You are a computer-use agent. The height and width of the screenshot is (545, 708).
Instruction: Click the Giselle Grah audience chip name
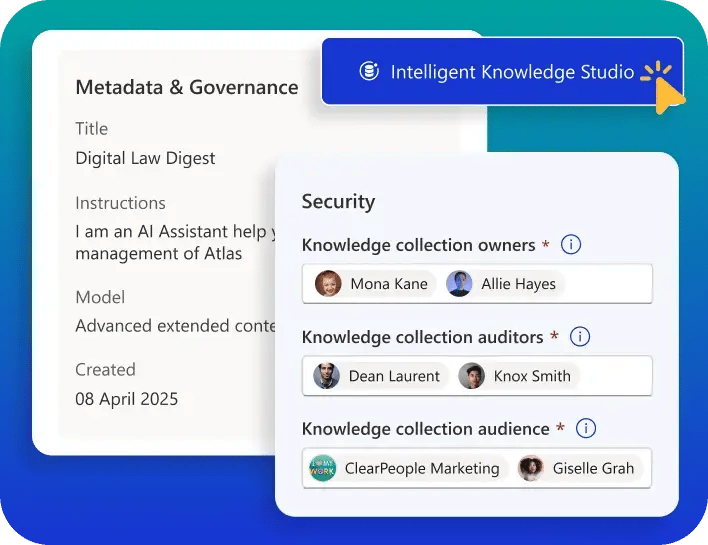(593, 468)
